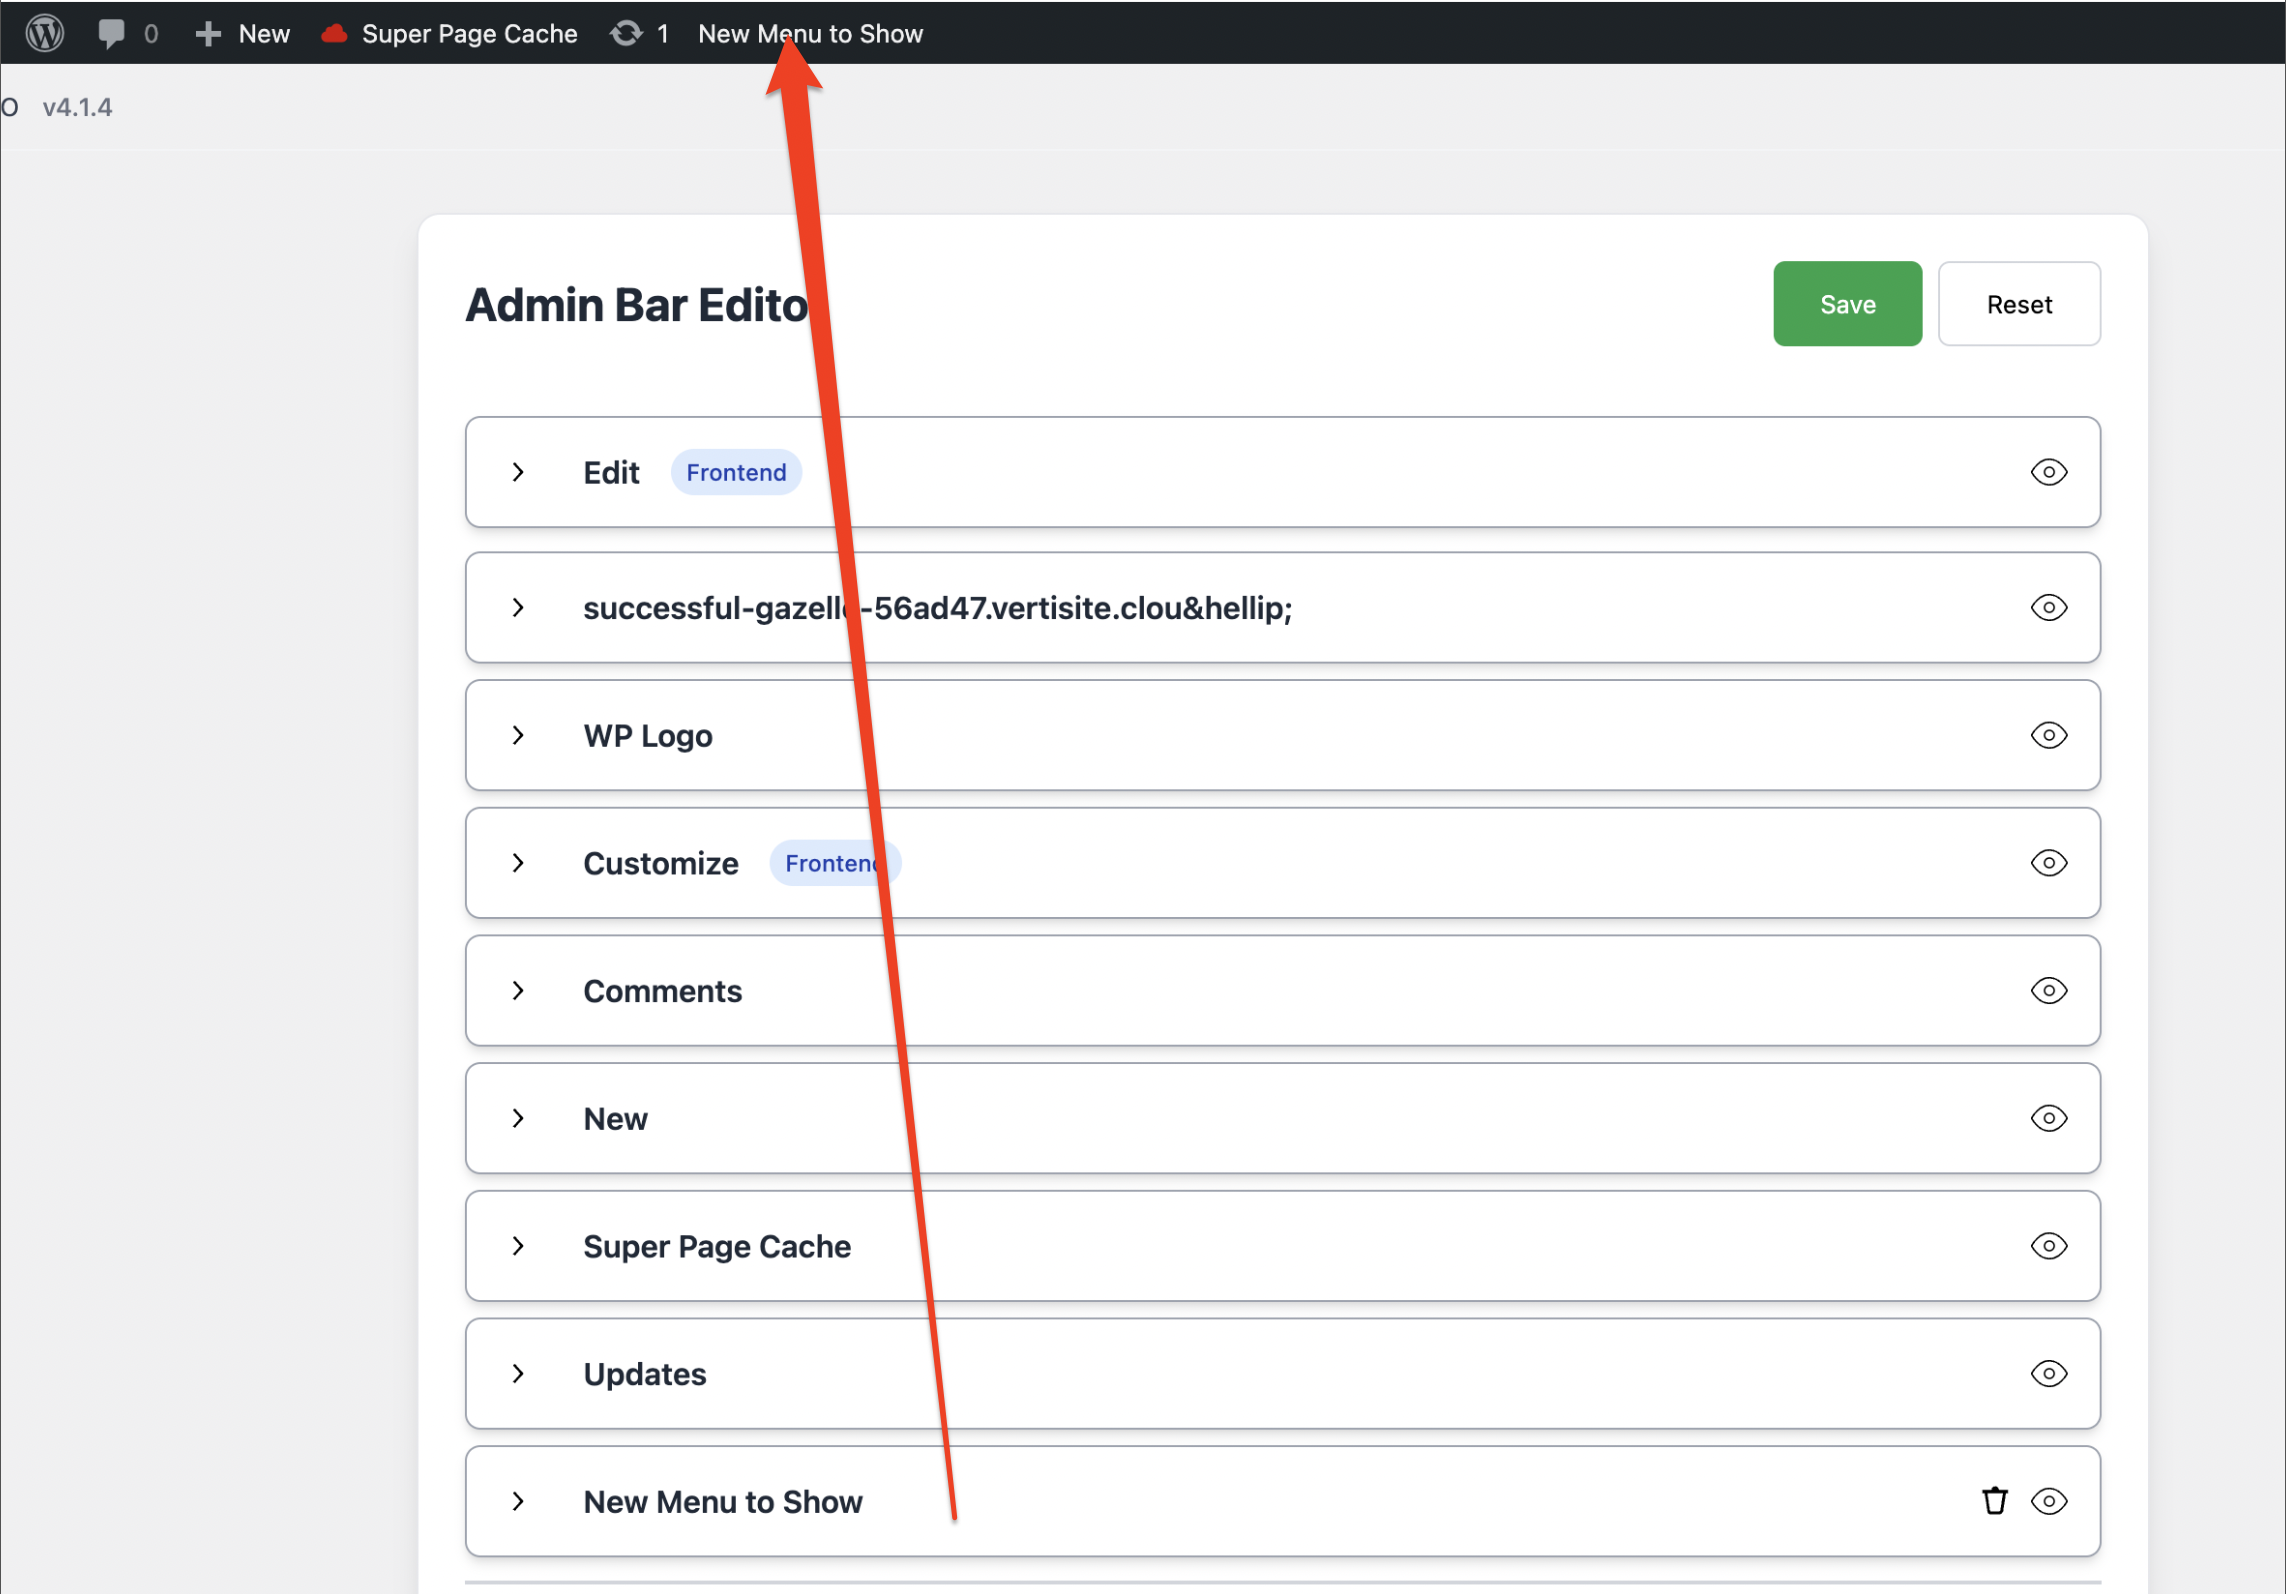Expand the Edit item chevron
Screen dimensions: 2286x1594
518,472
